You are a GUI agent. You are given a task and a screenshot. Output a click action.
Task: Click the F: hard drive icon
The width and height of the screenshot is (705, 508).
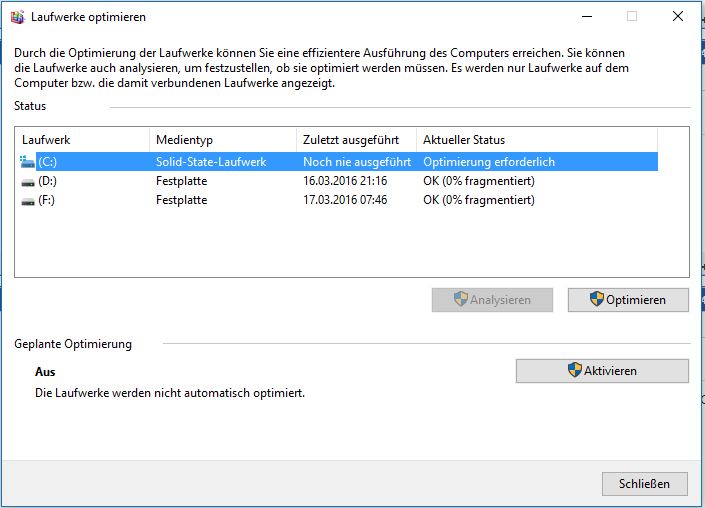click(28, 201)
